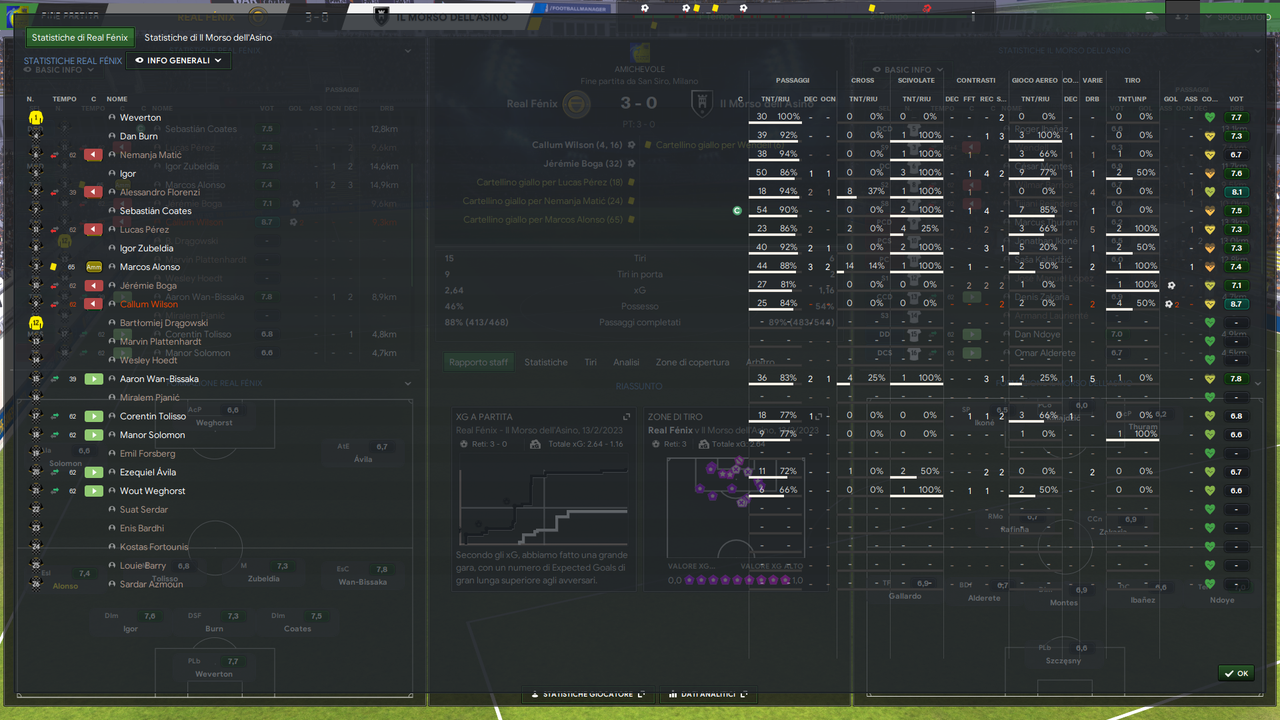Screen dimensions: 1280x720
Task: Click the goal ball icon in Callum Wilson's row
Action: click(x=1168, y=304)
